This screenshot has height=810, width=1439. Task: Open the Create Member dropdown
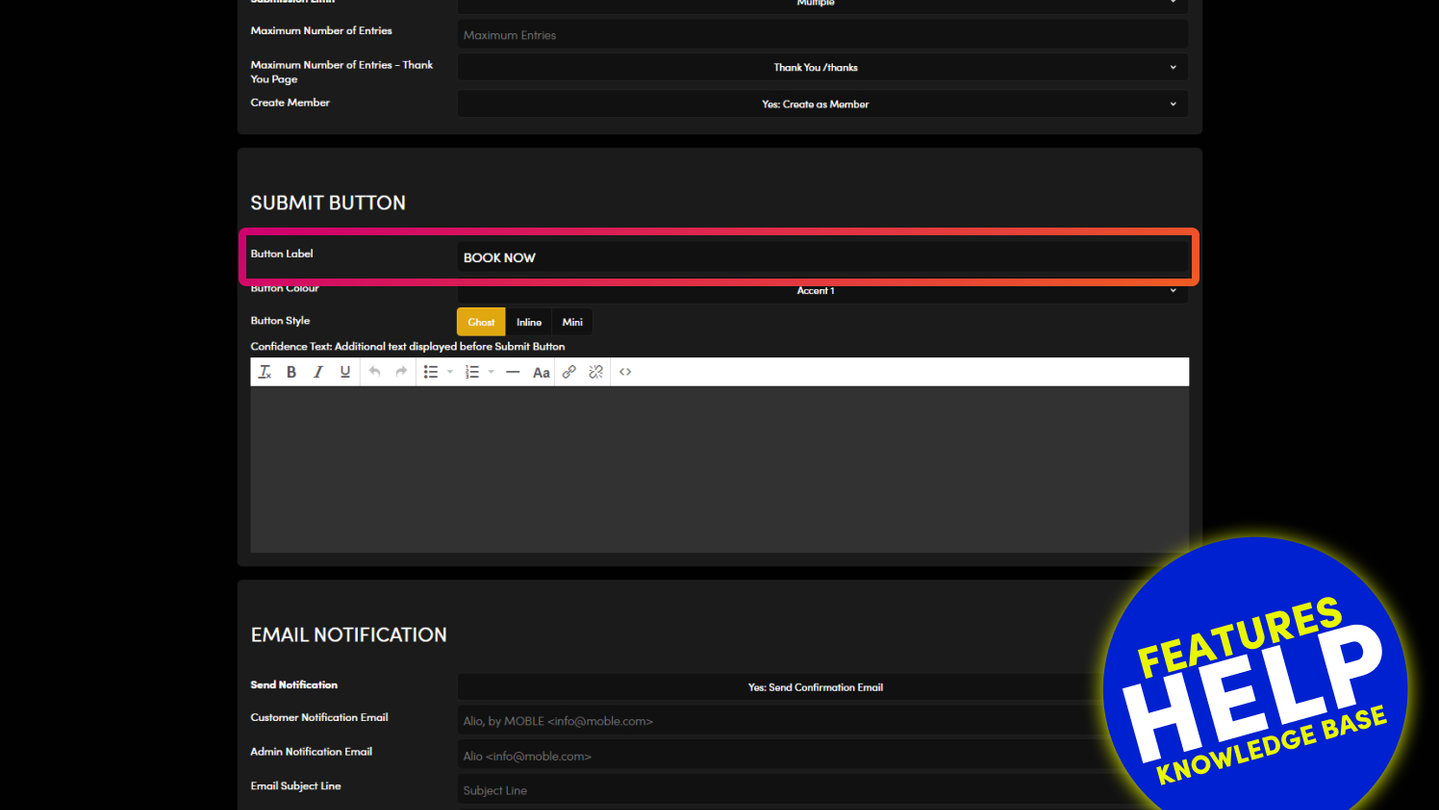822,104
